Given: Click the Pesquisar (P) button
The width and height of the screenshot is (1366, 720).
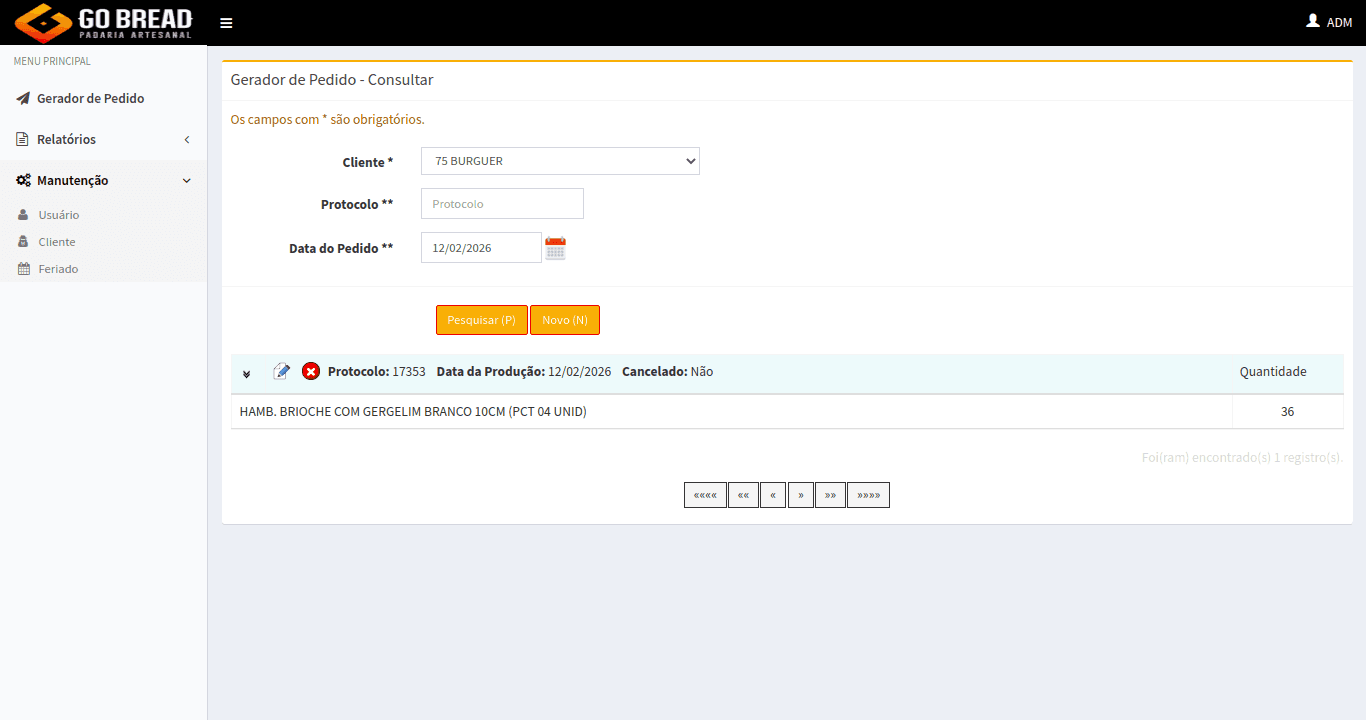Looking at the screenshot, I should coord(481,320).
